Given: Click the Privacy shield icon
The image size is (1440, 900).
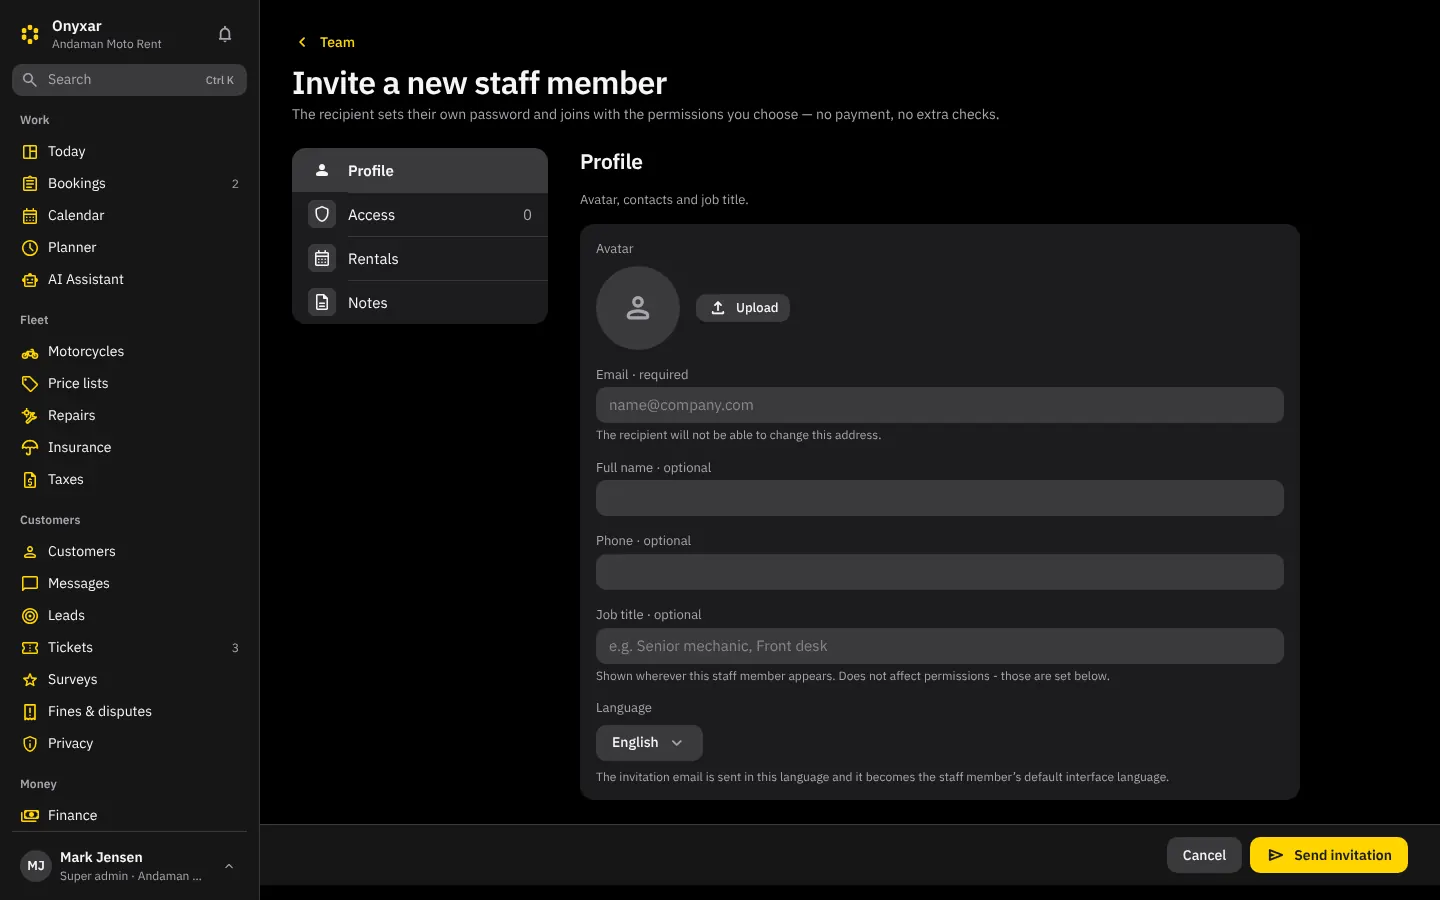Looking at the screenshot, I should pyautogui.click(x=30, y=744).
